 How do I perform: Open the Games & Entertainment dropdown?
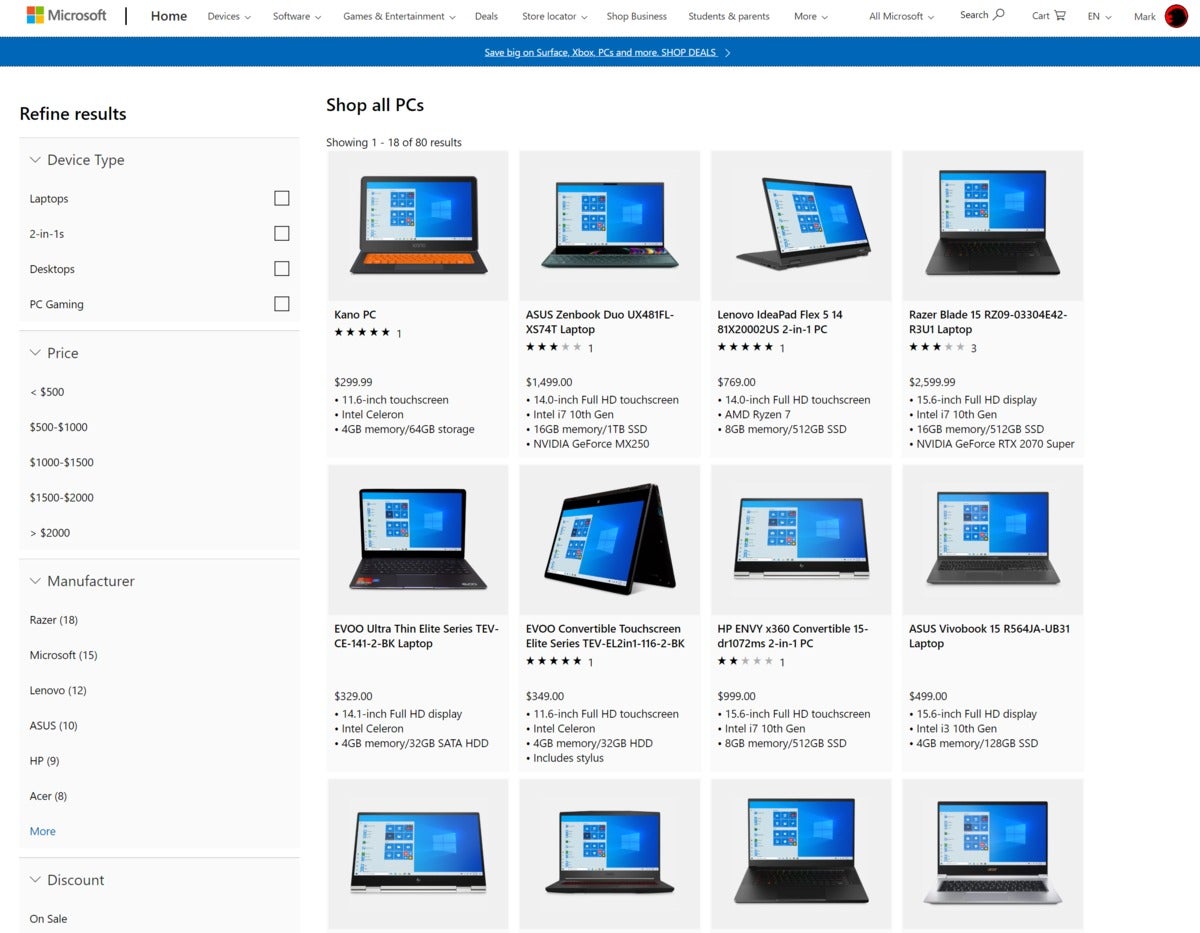click(399, 16)
